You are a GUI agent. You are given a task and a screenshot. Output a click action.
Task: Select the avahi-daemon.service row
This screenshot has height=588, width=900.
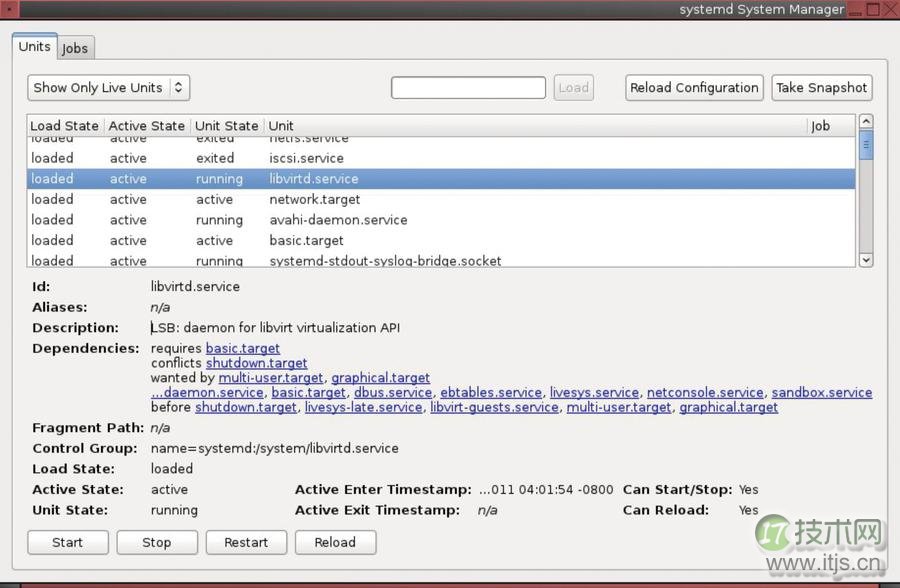click(x=441, y=220)
